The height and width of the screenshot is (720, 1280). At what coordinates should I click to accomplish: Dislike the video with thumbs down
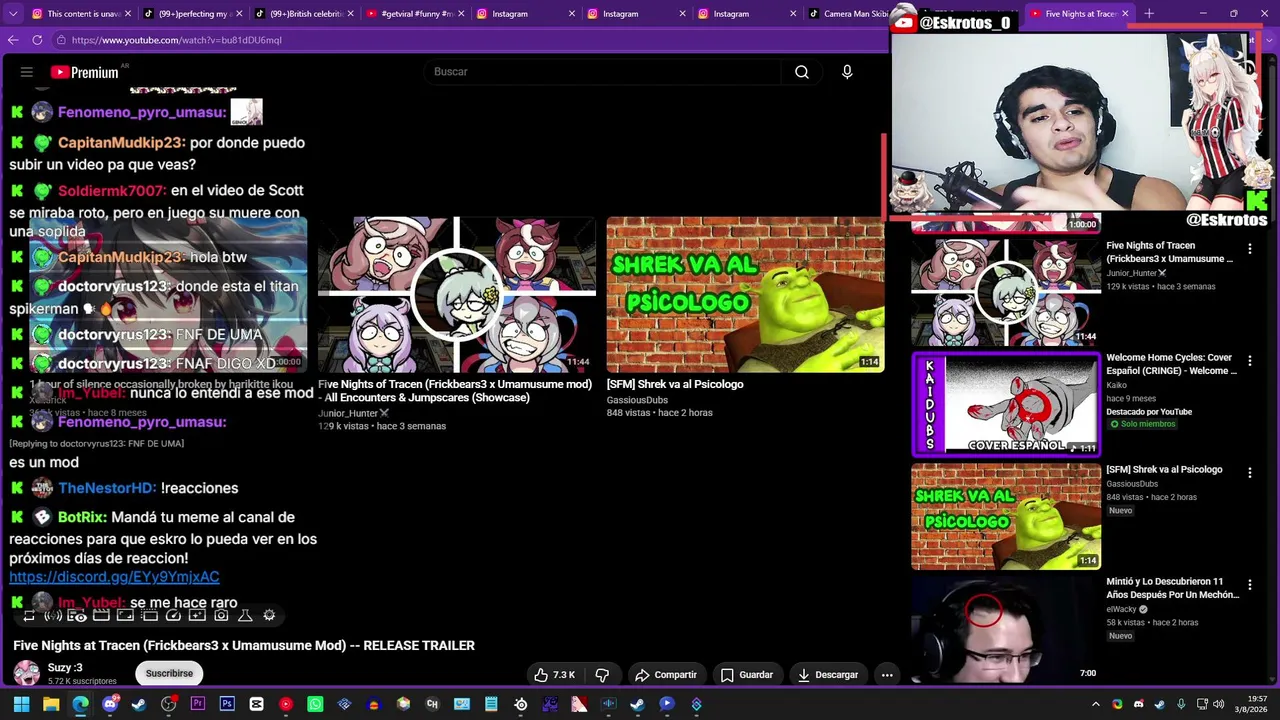click(602, 675)
